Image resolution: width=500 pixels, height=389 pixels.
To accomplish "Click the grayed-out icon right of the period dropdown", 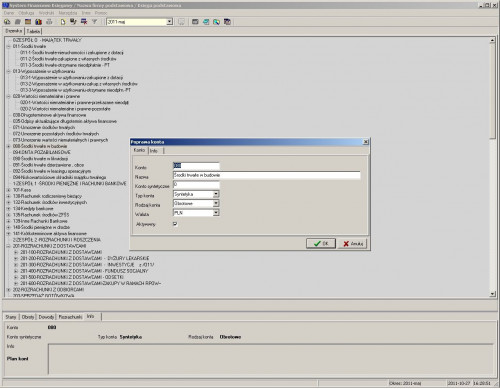I will (181, 22).
